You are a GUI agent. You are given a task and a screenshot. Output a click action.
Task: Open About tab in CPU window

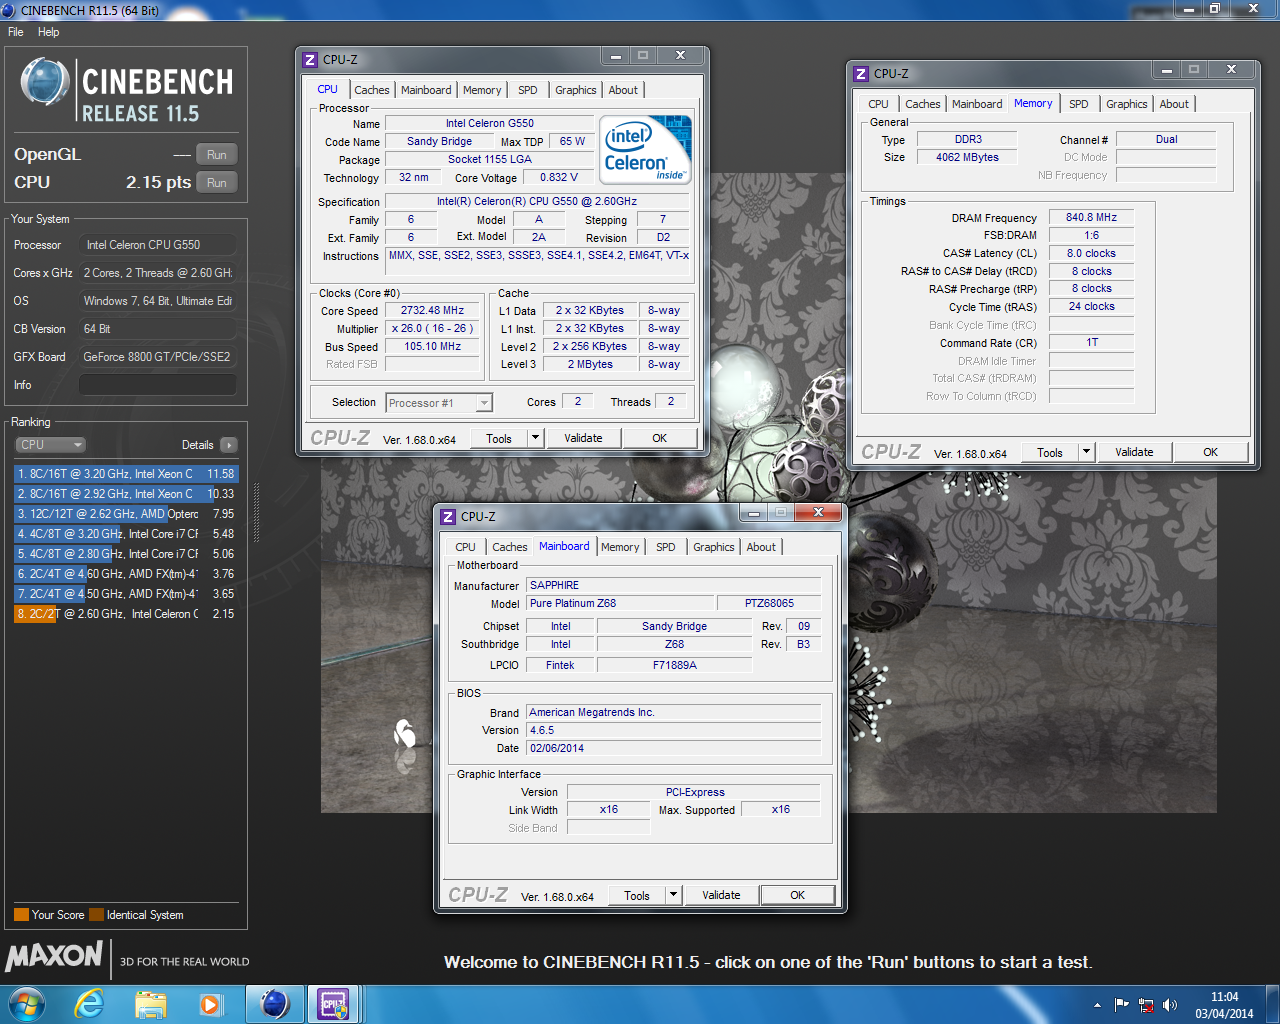[x=623, y=90]
